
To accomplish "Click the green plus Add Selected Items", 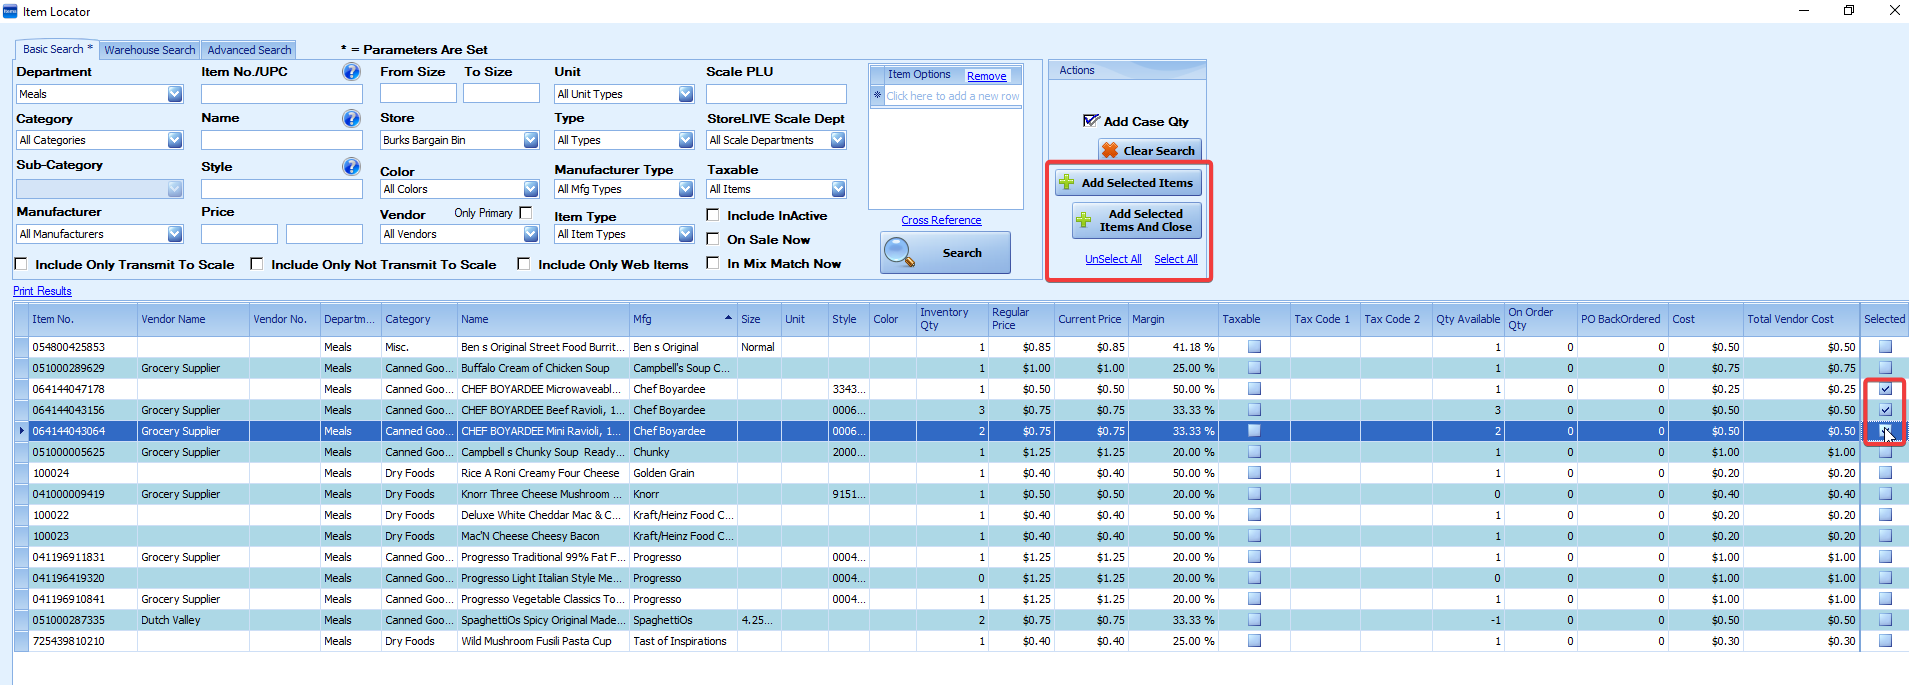I will [x=1128, y=183].
